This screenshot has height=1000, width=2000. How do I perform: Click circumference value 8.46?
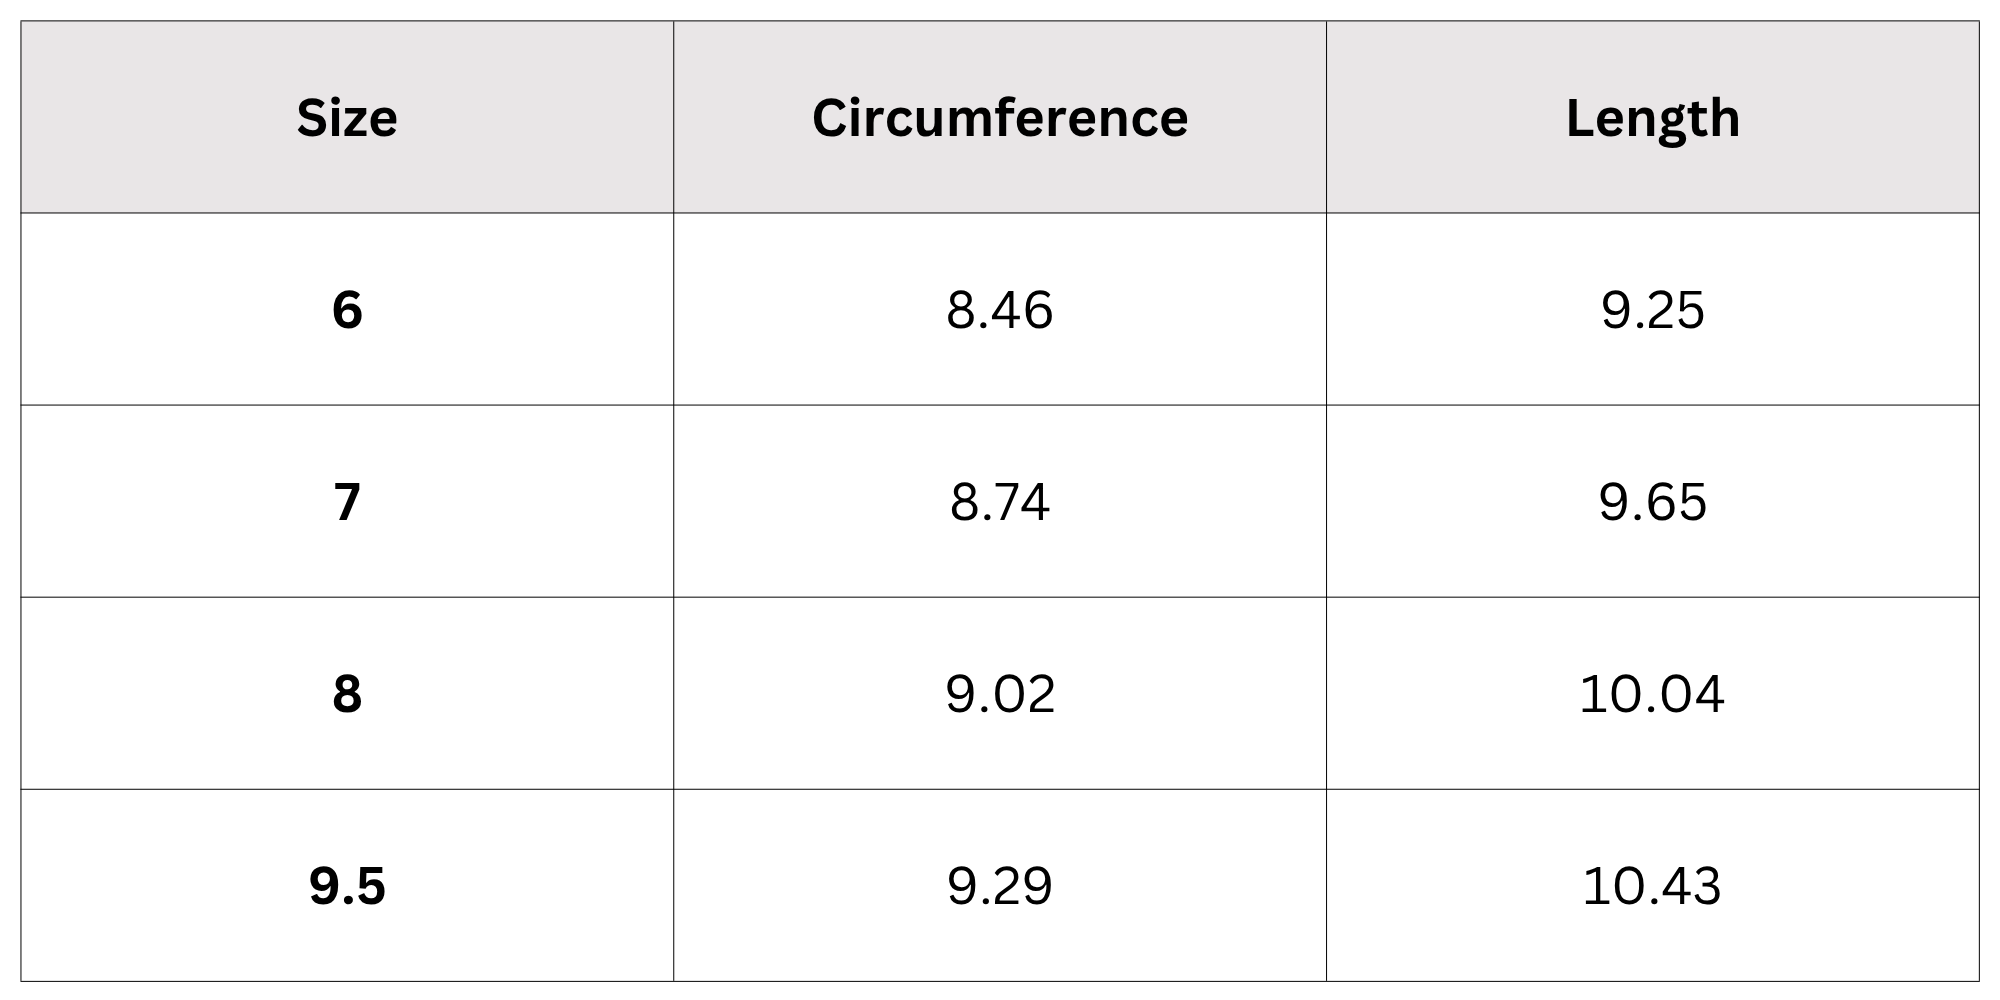(x=1000, y=310)
